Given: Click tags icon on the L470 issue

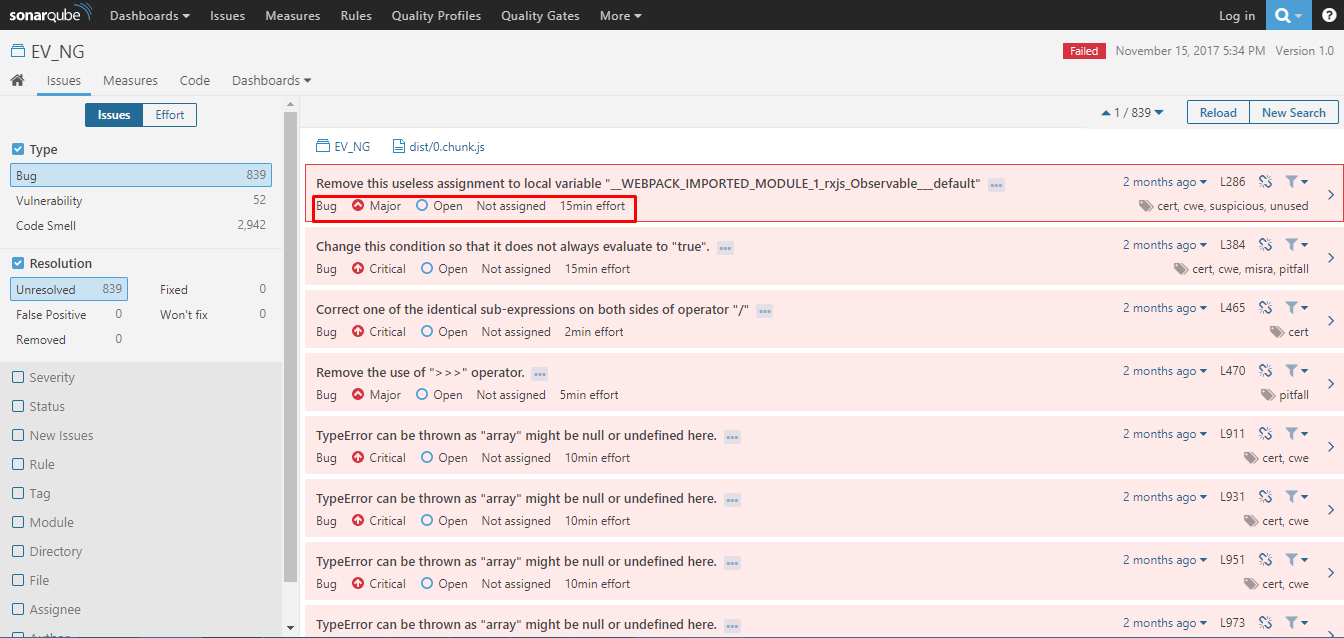Looking at the screenshot, I should tap(1269, 395).
